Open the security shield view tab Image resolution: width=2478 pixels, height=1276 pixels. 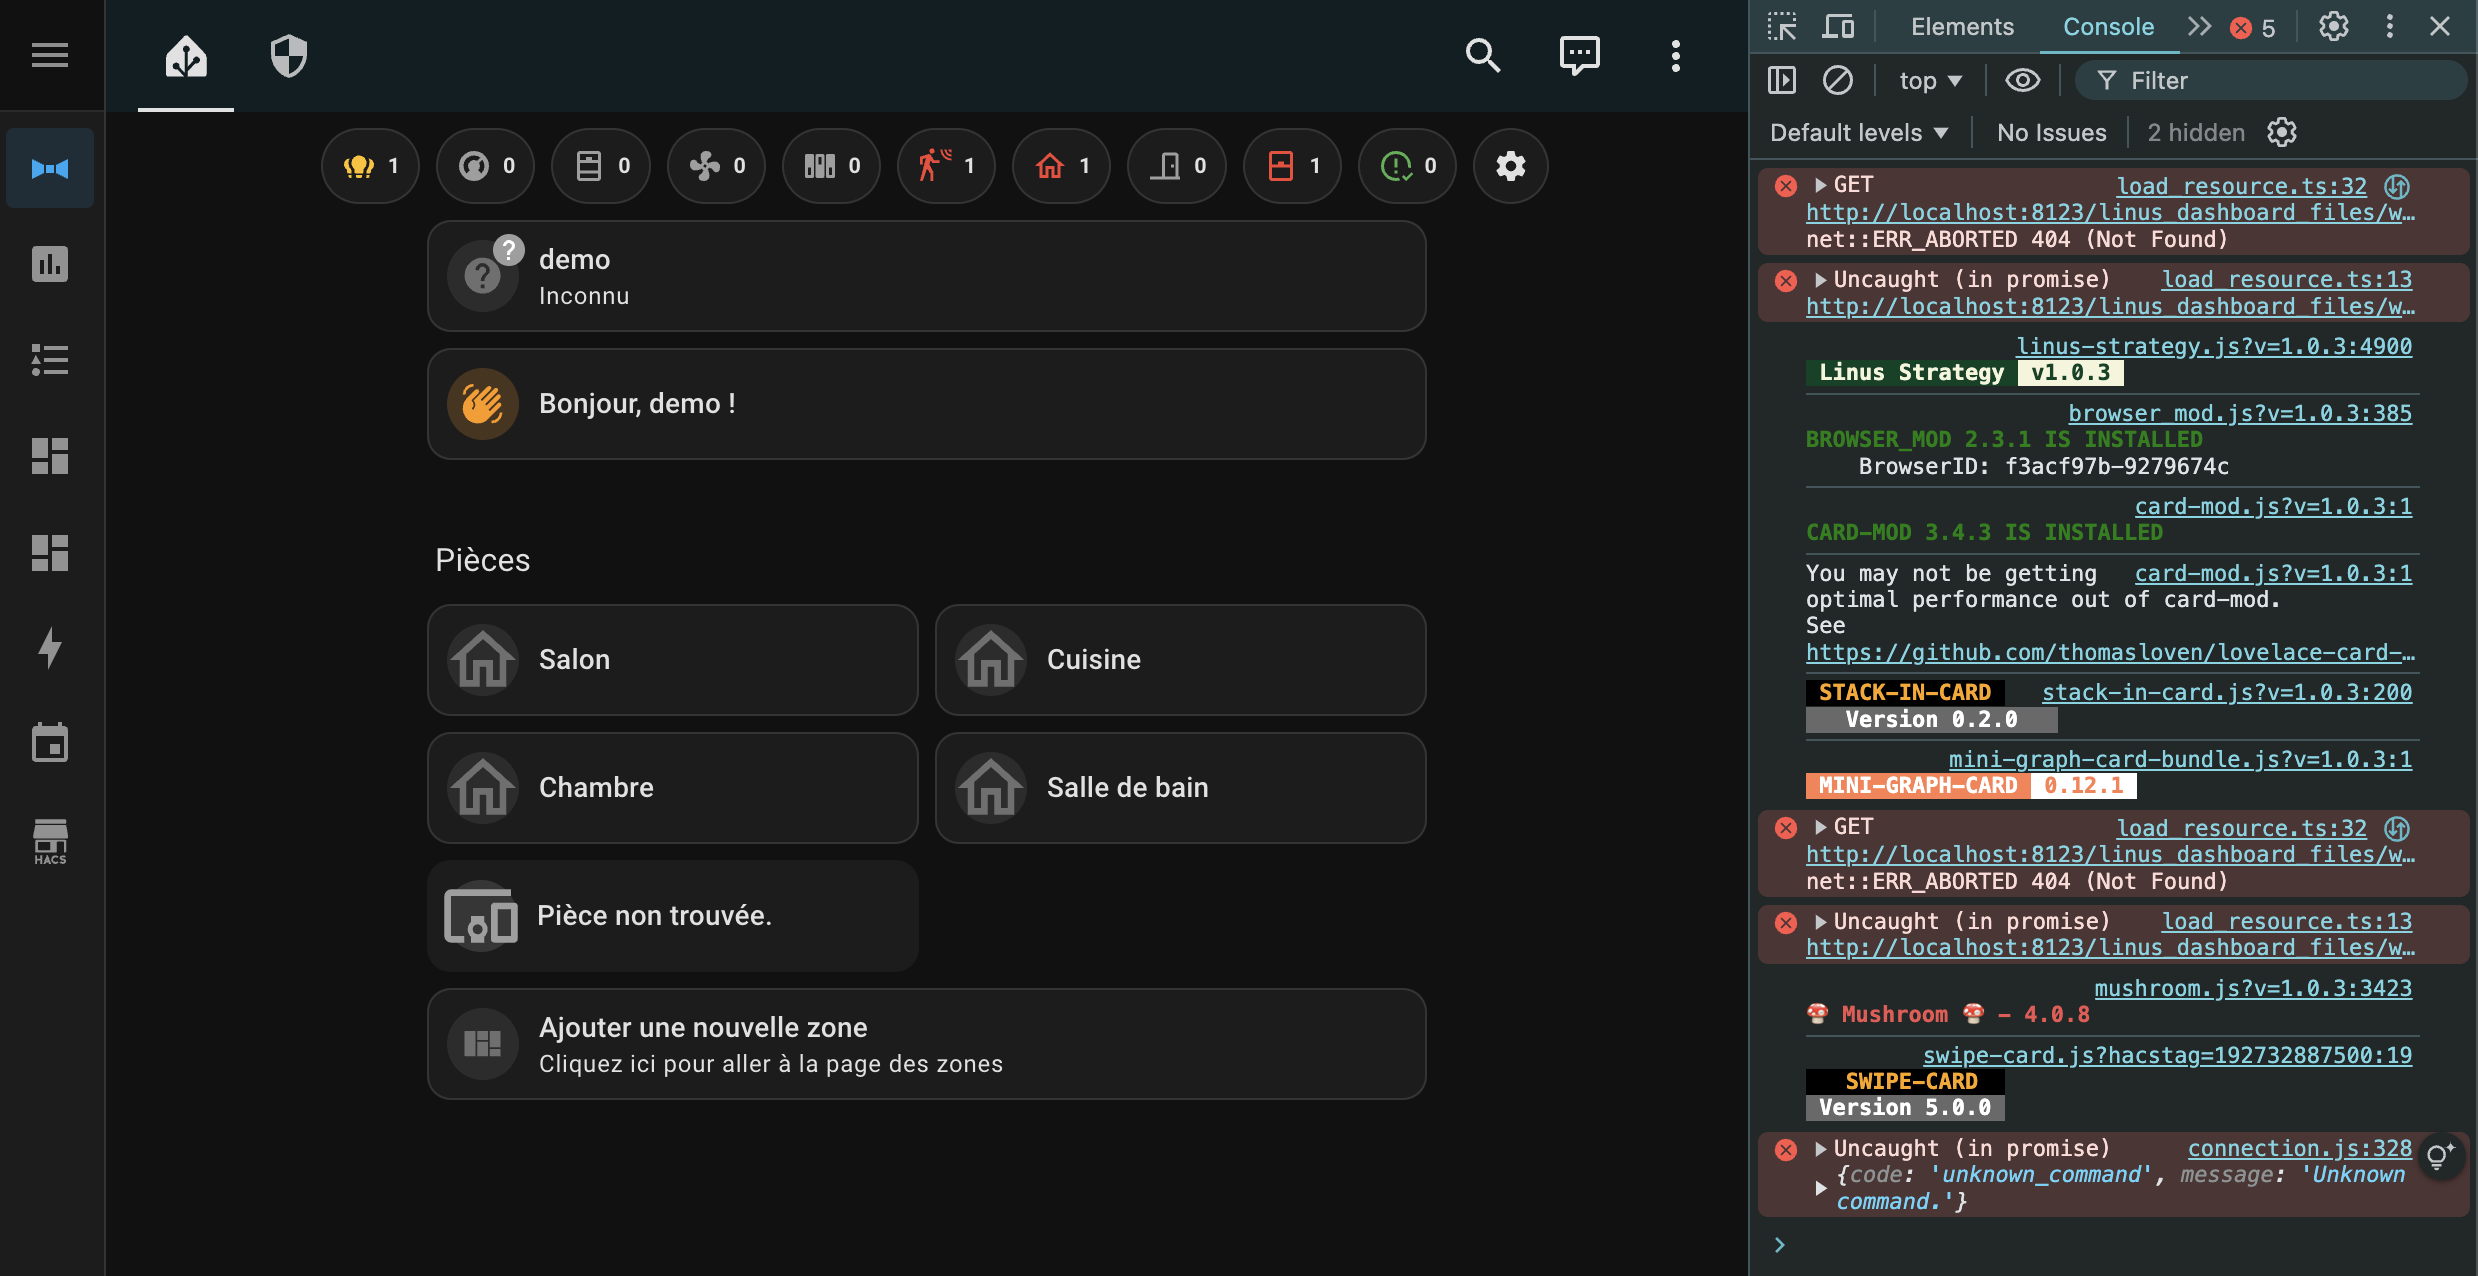click(x=288, y=56)
